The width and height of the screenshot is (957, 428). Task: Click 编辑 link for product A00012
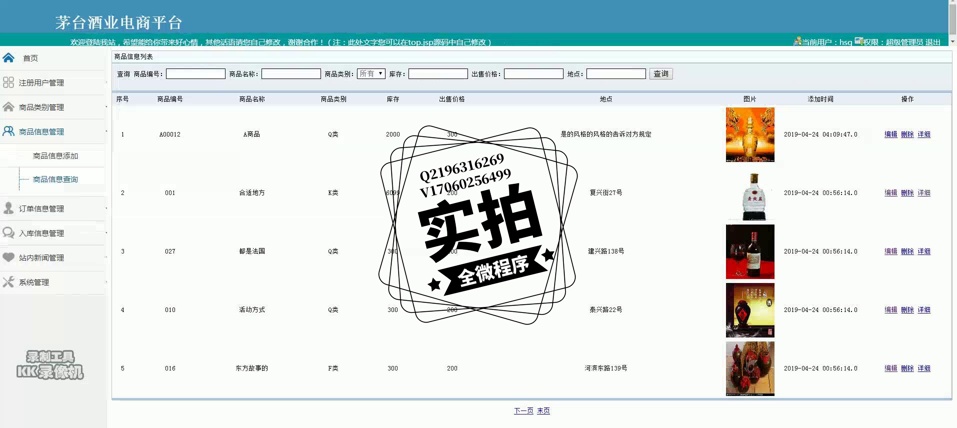click(890, 134)
